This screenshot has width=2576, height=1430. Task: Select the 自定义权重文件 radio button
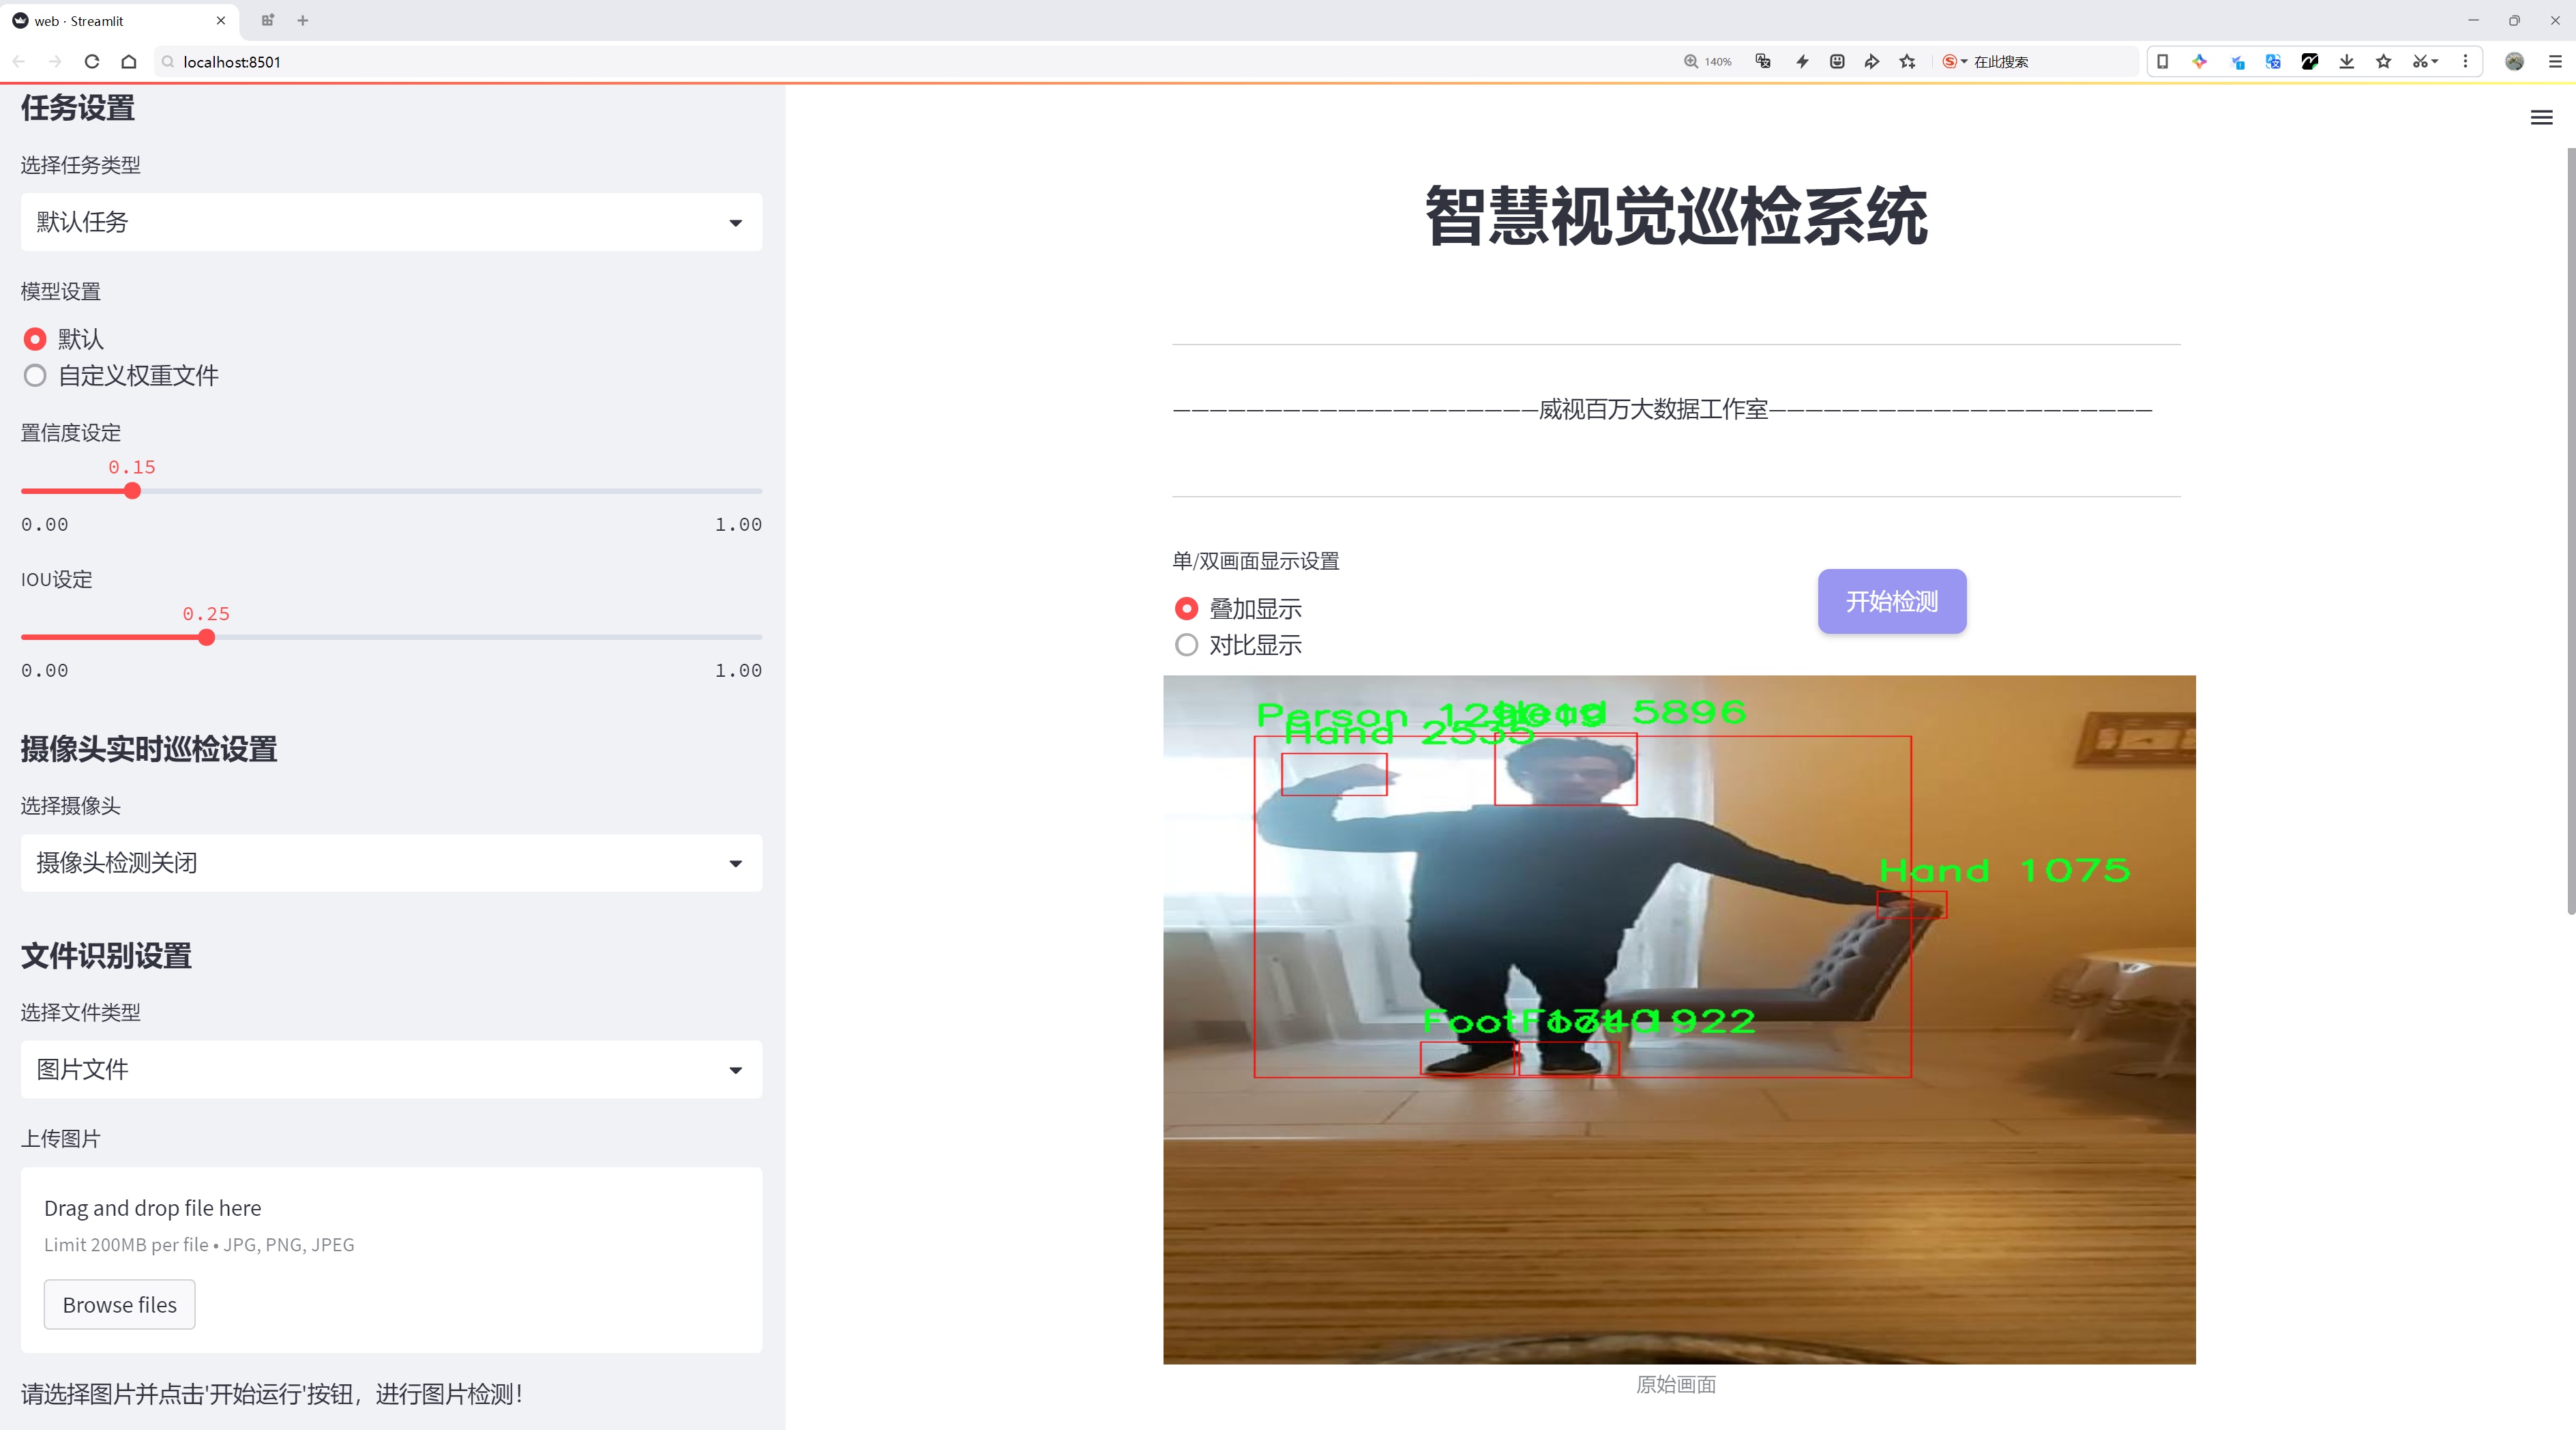coord(35,376)
